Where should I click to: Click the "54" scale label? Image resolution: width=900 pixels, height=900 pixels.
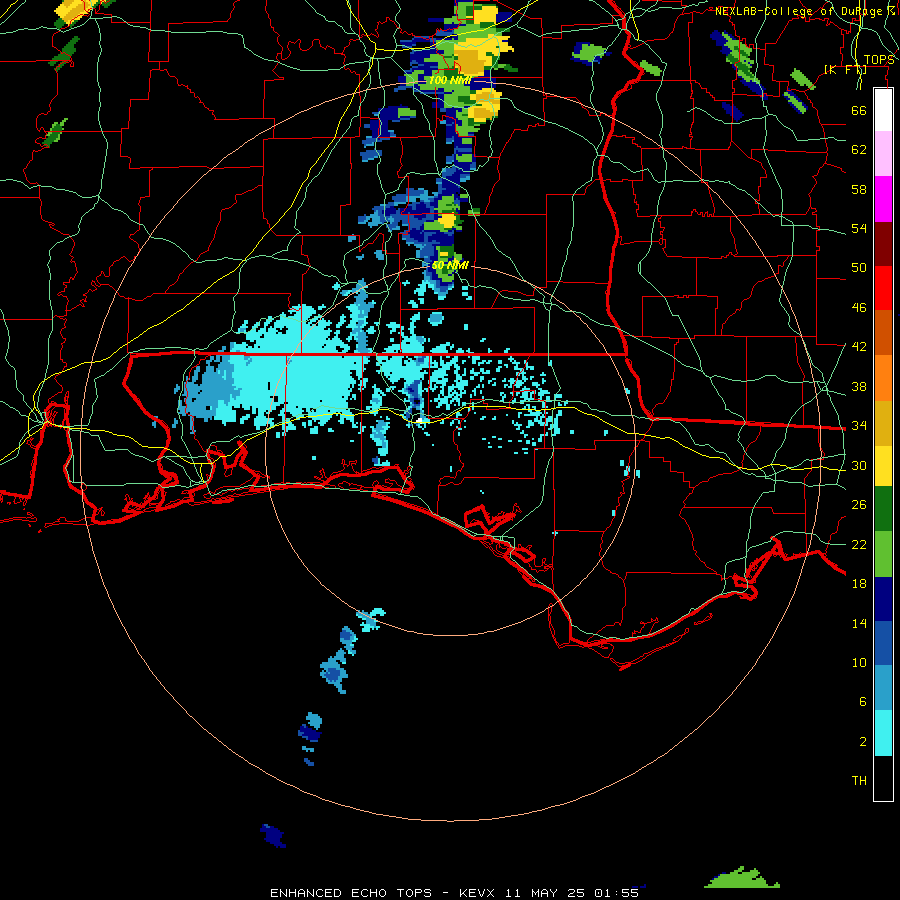[x=859, y=228]
